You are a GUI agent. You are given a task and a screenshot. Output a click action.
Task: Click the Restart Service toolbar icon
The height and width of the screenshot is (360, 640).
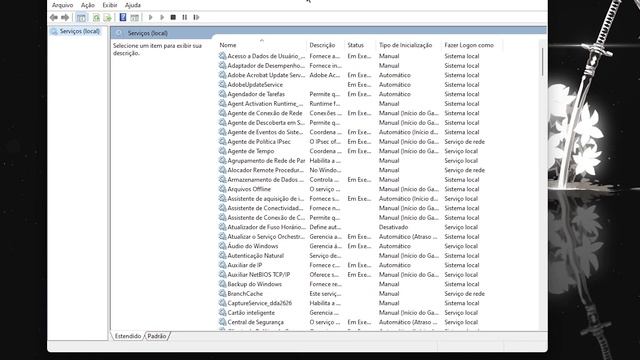196,17
